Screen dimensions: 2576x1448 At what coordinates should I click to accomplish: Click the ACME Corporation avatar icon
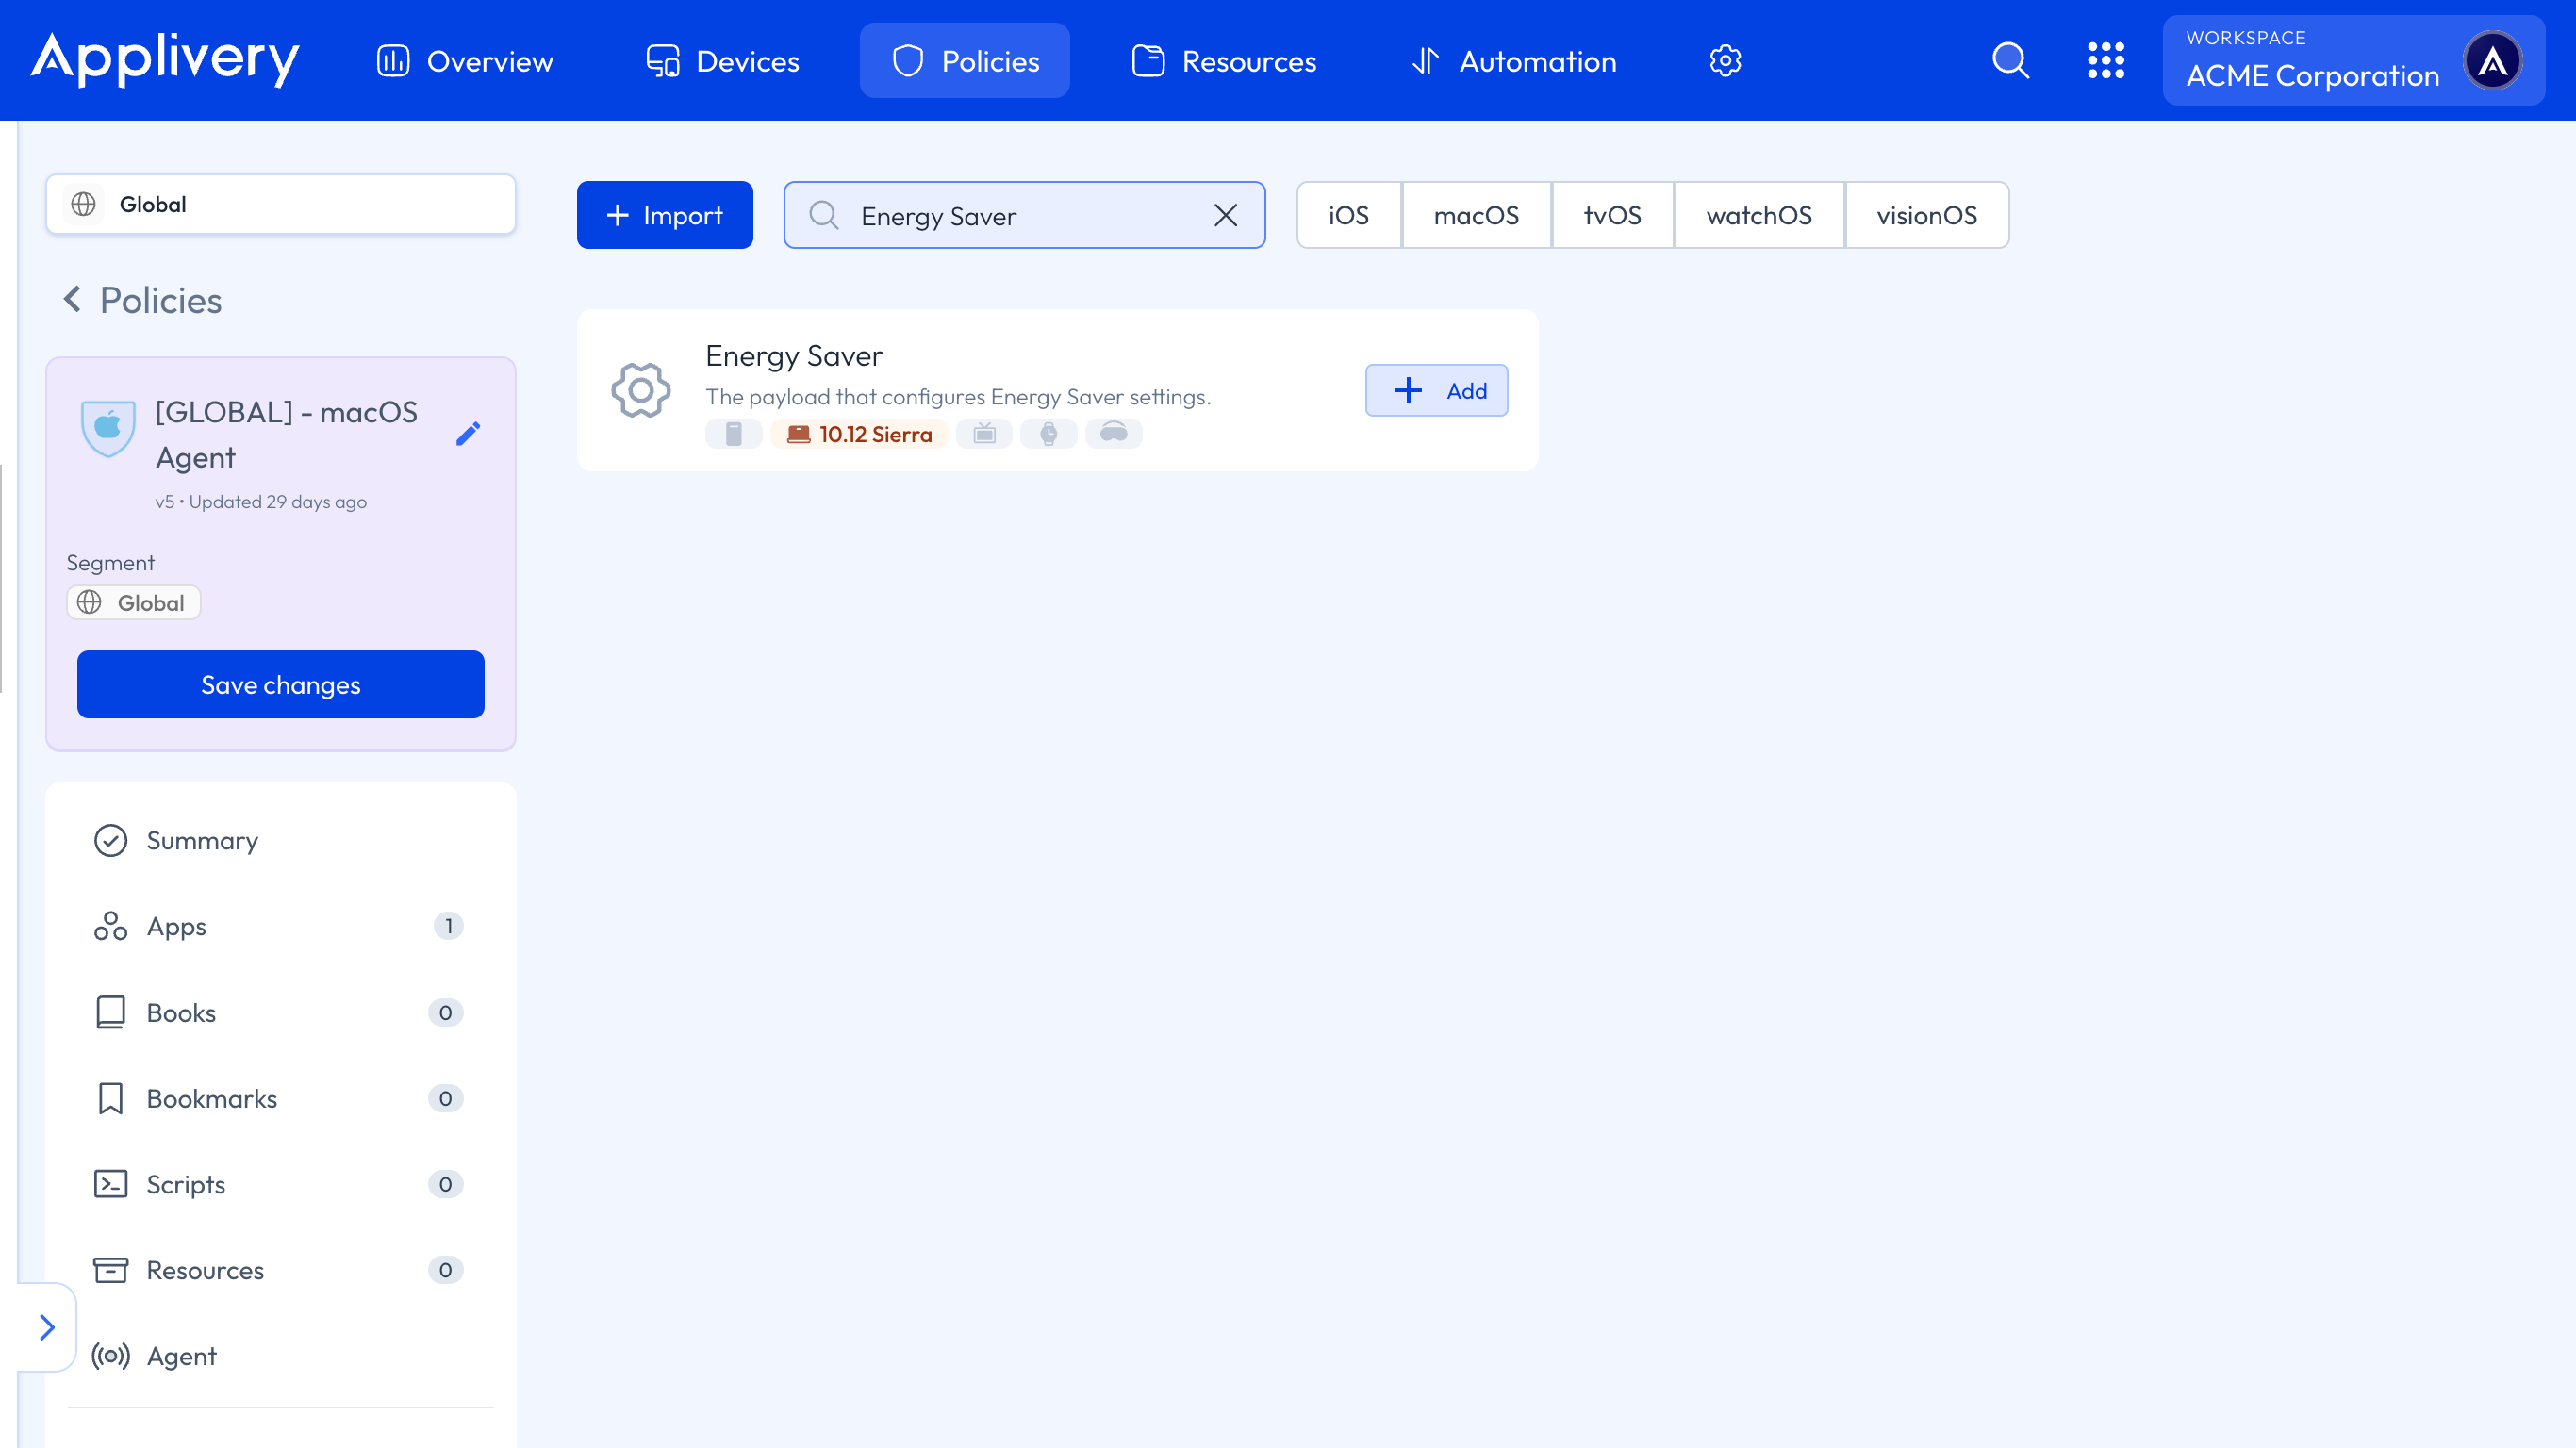(x=2492, y=61)
